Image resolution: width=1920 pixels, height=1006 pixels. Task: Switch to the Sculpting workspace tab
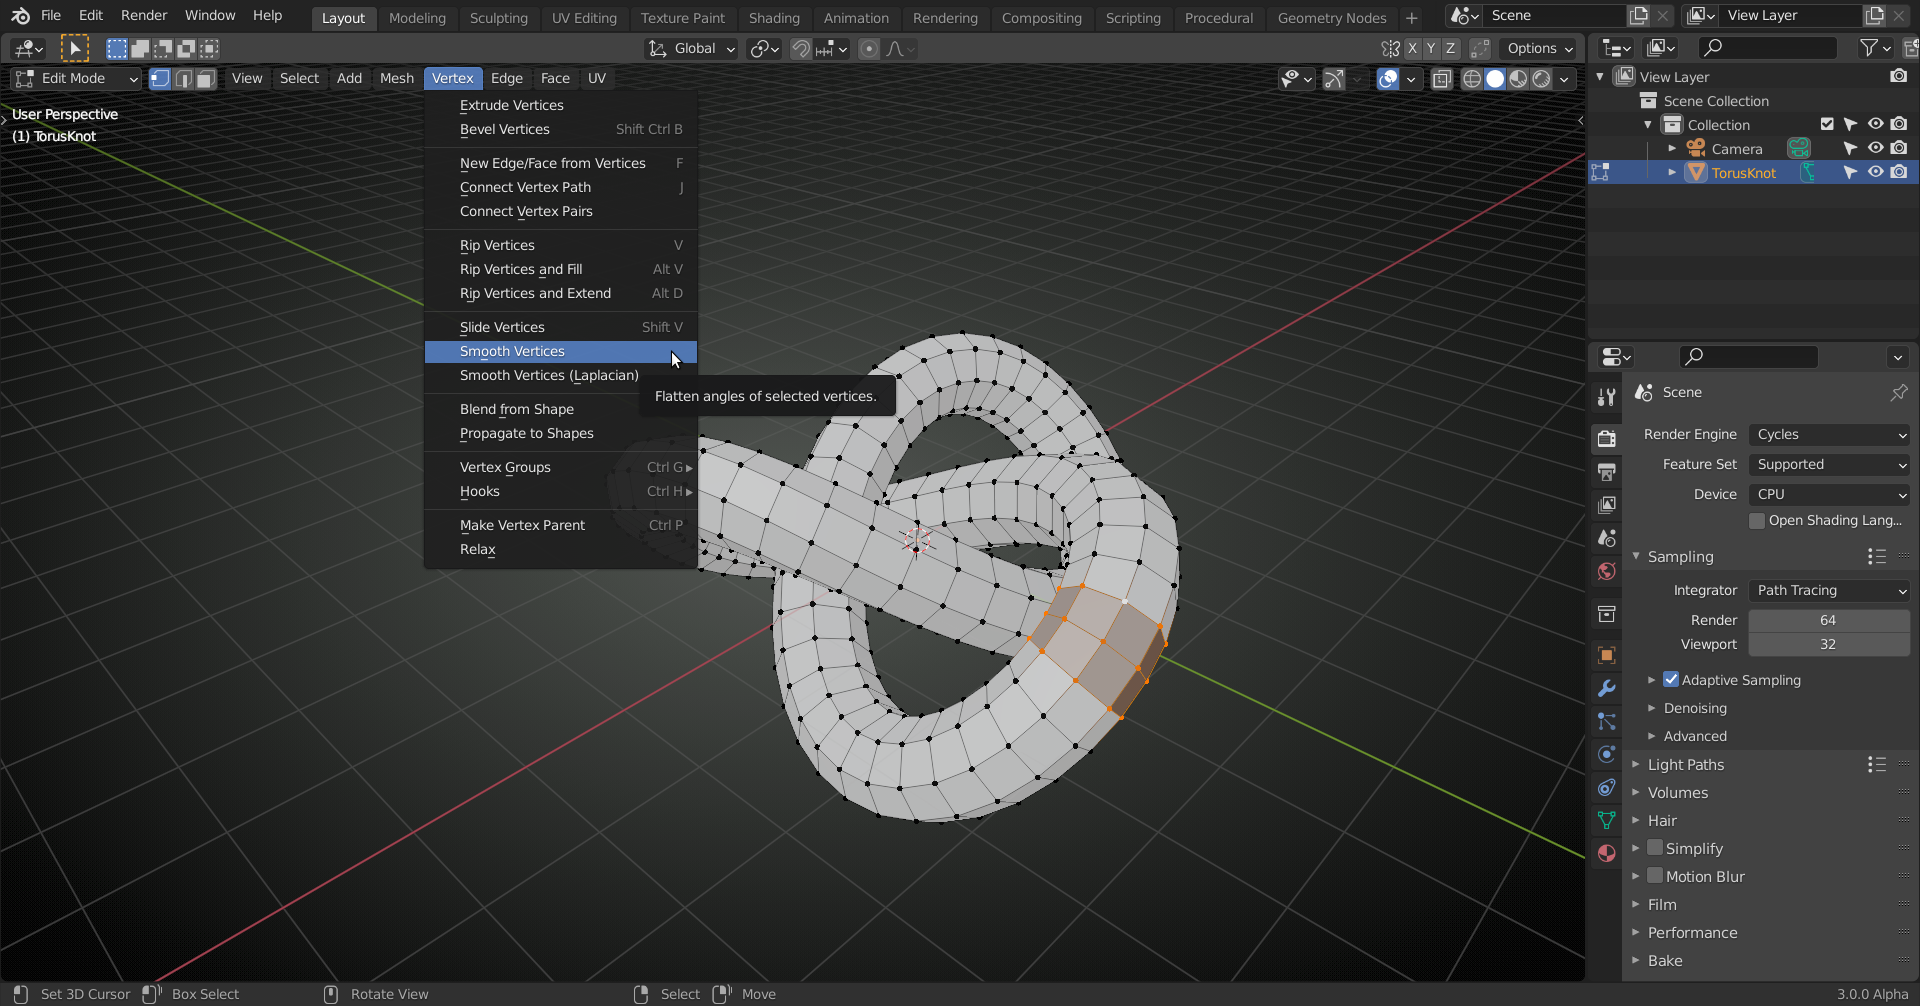pyautogui.click(x=498, y=18)
